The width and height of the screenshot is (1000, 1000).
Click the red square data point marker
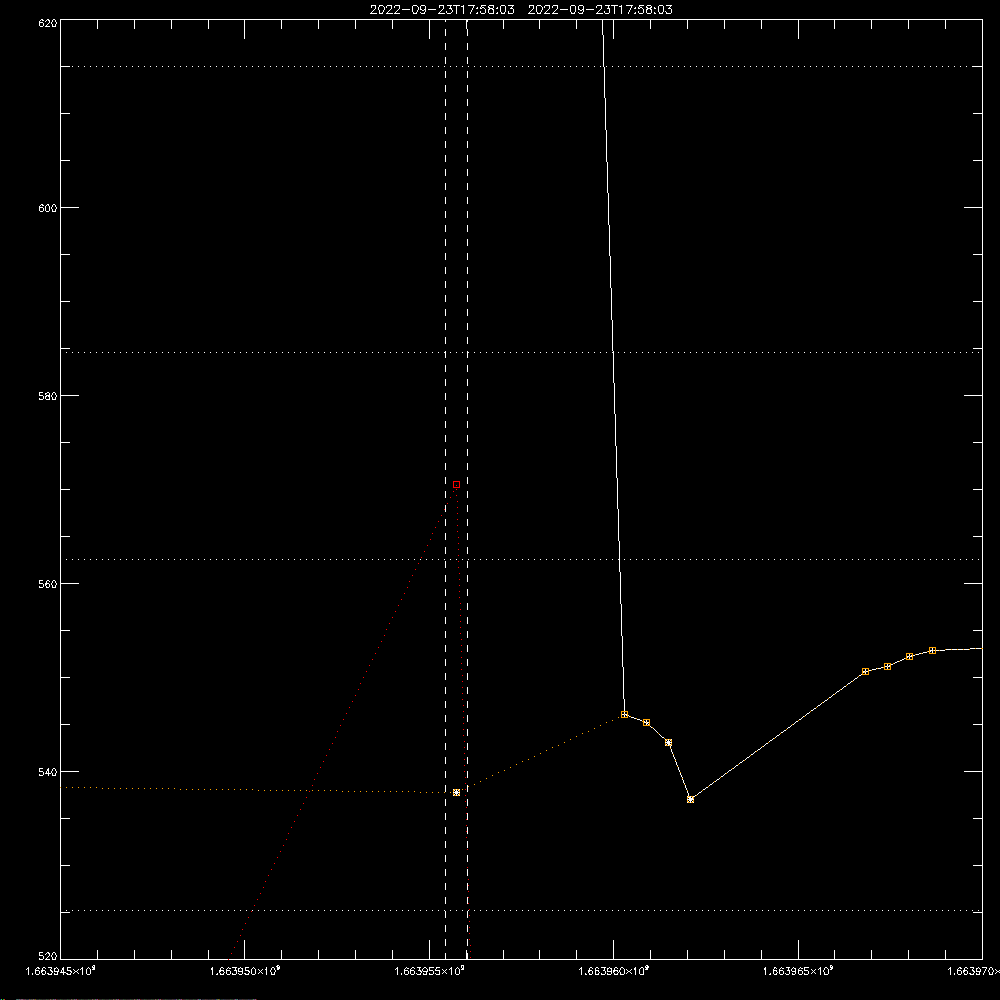pos(456,485)
